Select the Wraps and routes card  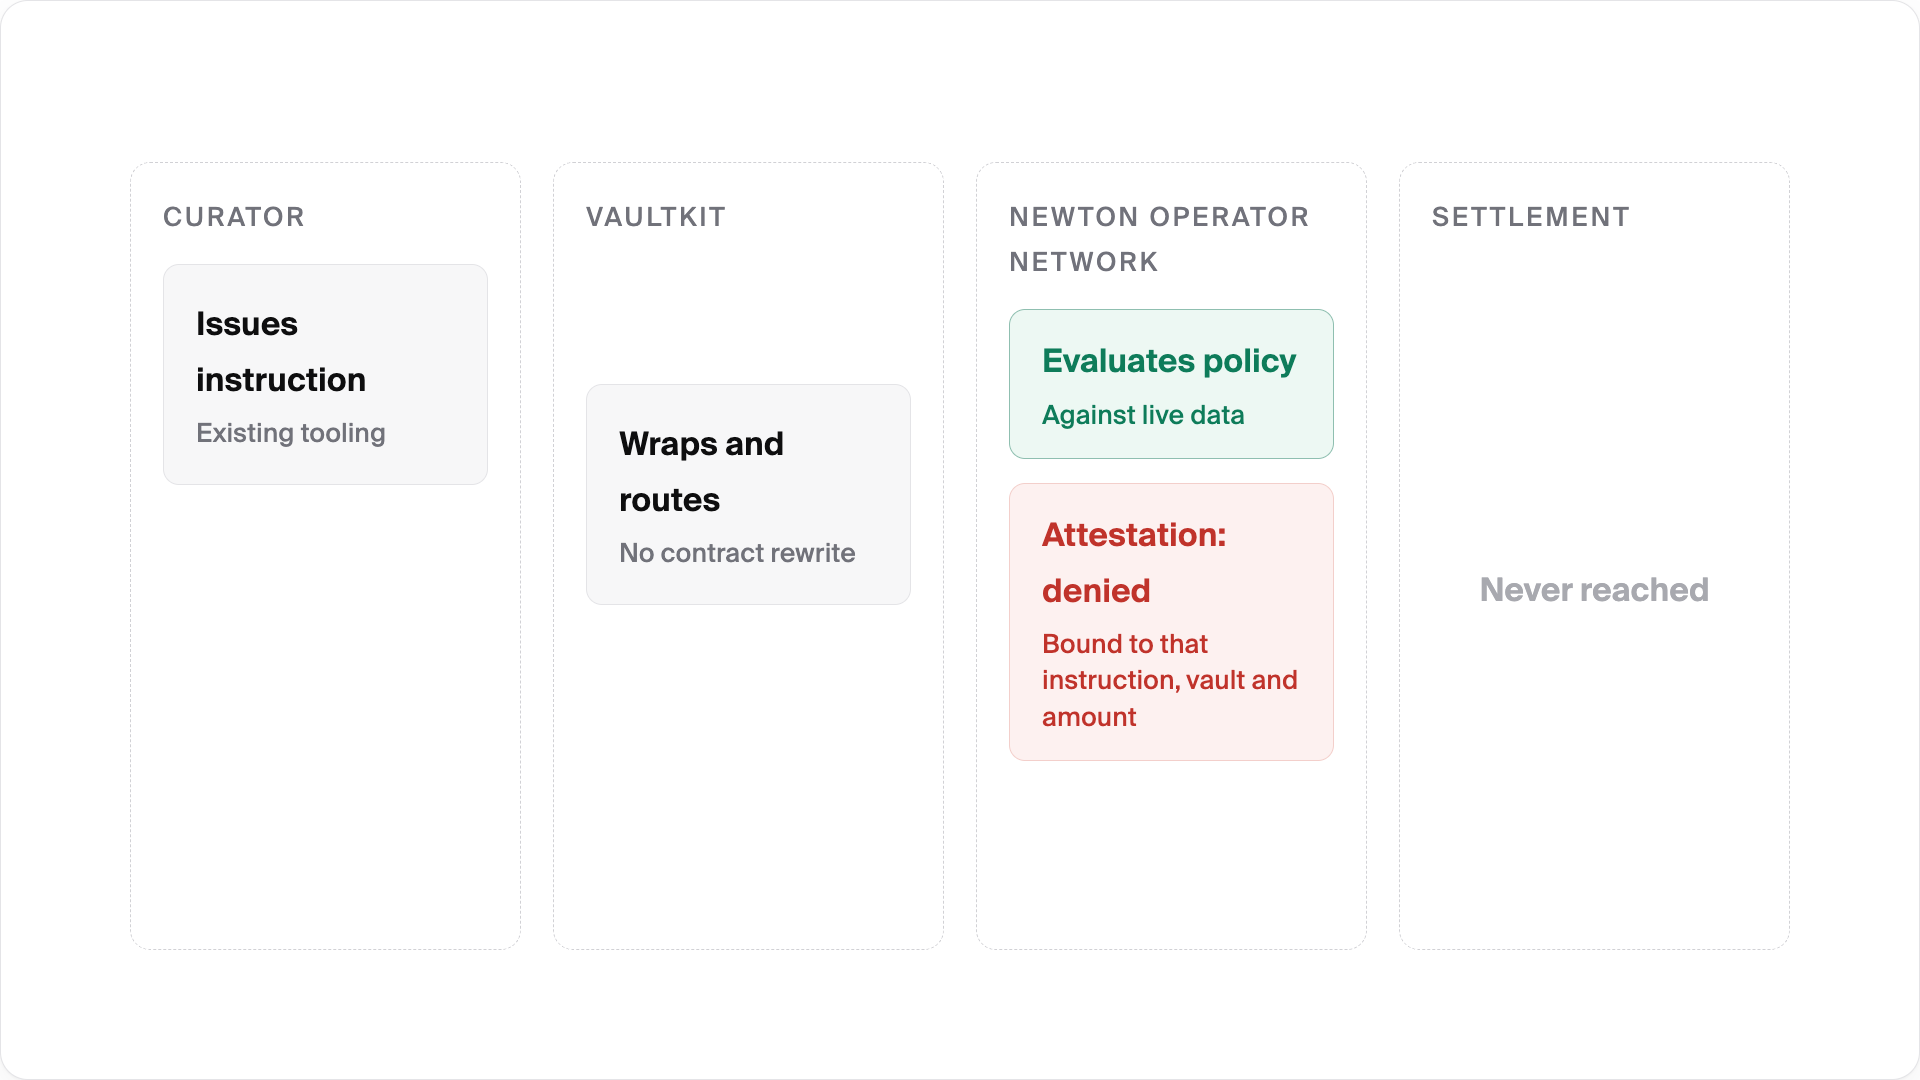[748, 494]
